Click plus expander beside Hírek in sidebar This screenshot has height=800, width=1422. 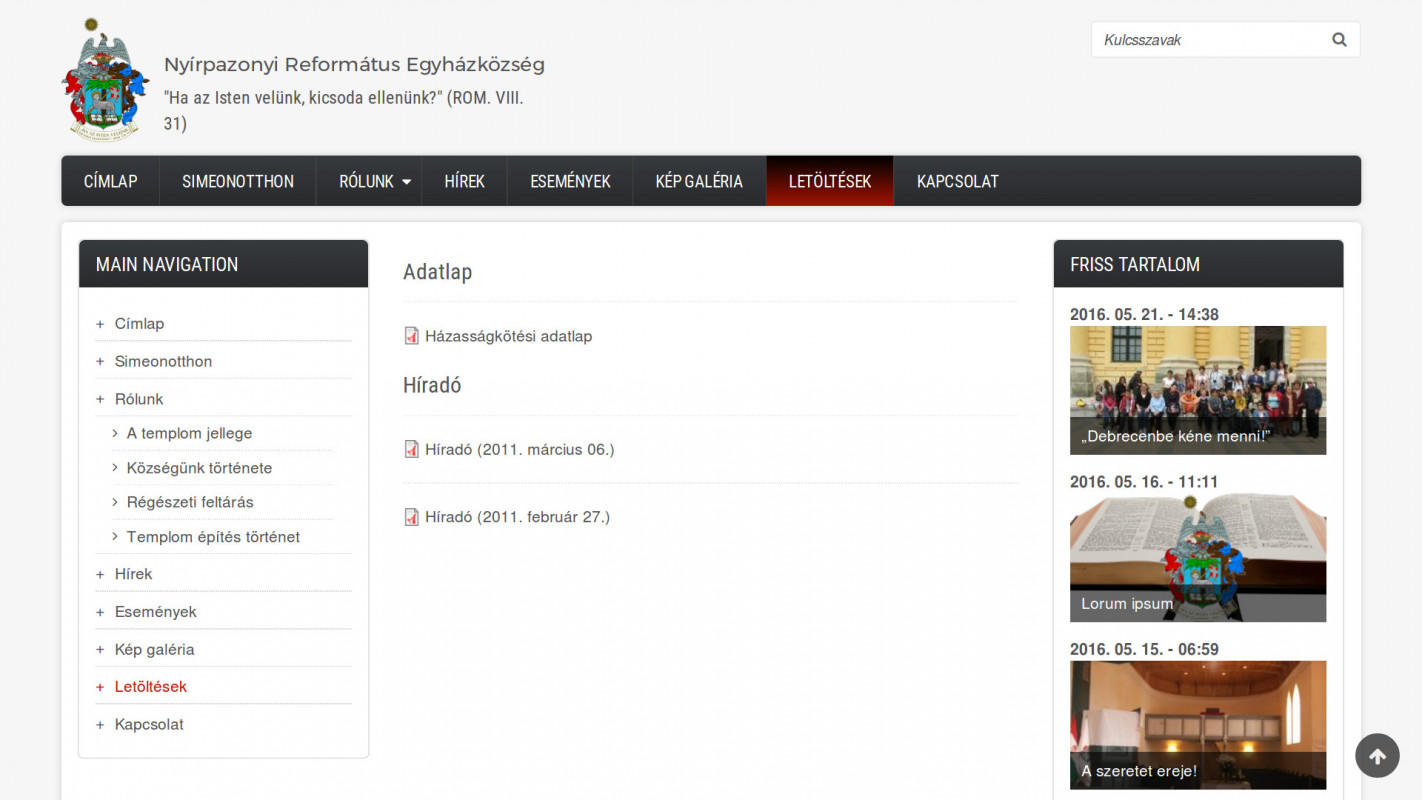coord(100,574)
